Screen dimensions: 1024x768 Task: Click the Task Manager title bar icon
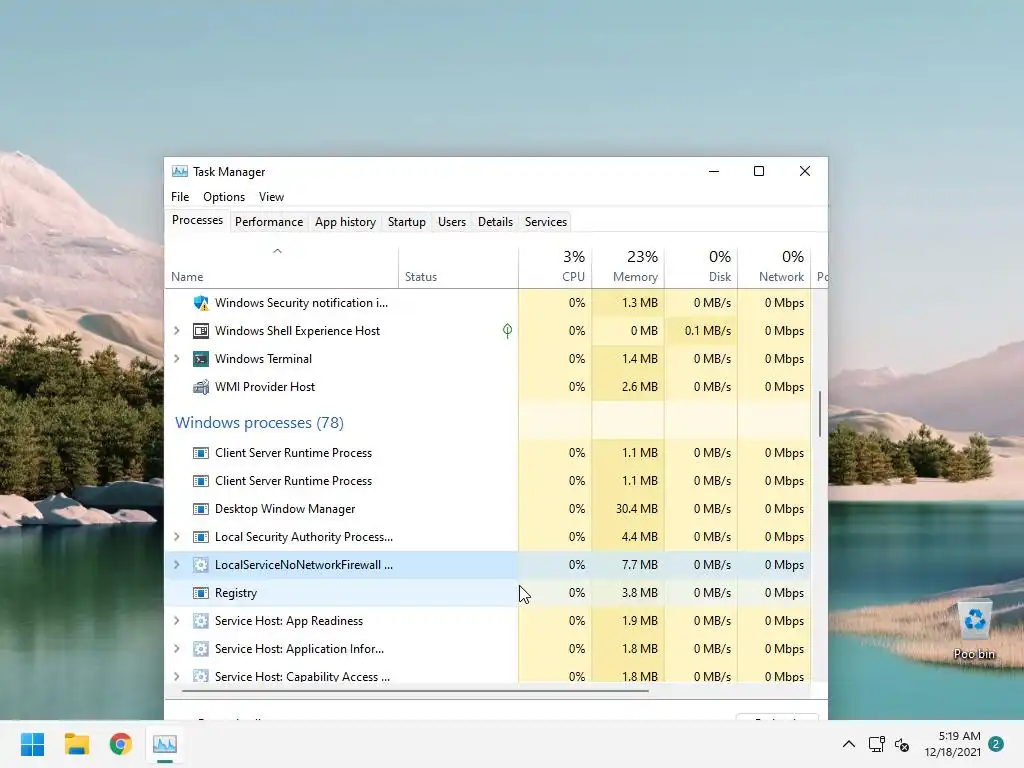(x=180, y=172)
